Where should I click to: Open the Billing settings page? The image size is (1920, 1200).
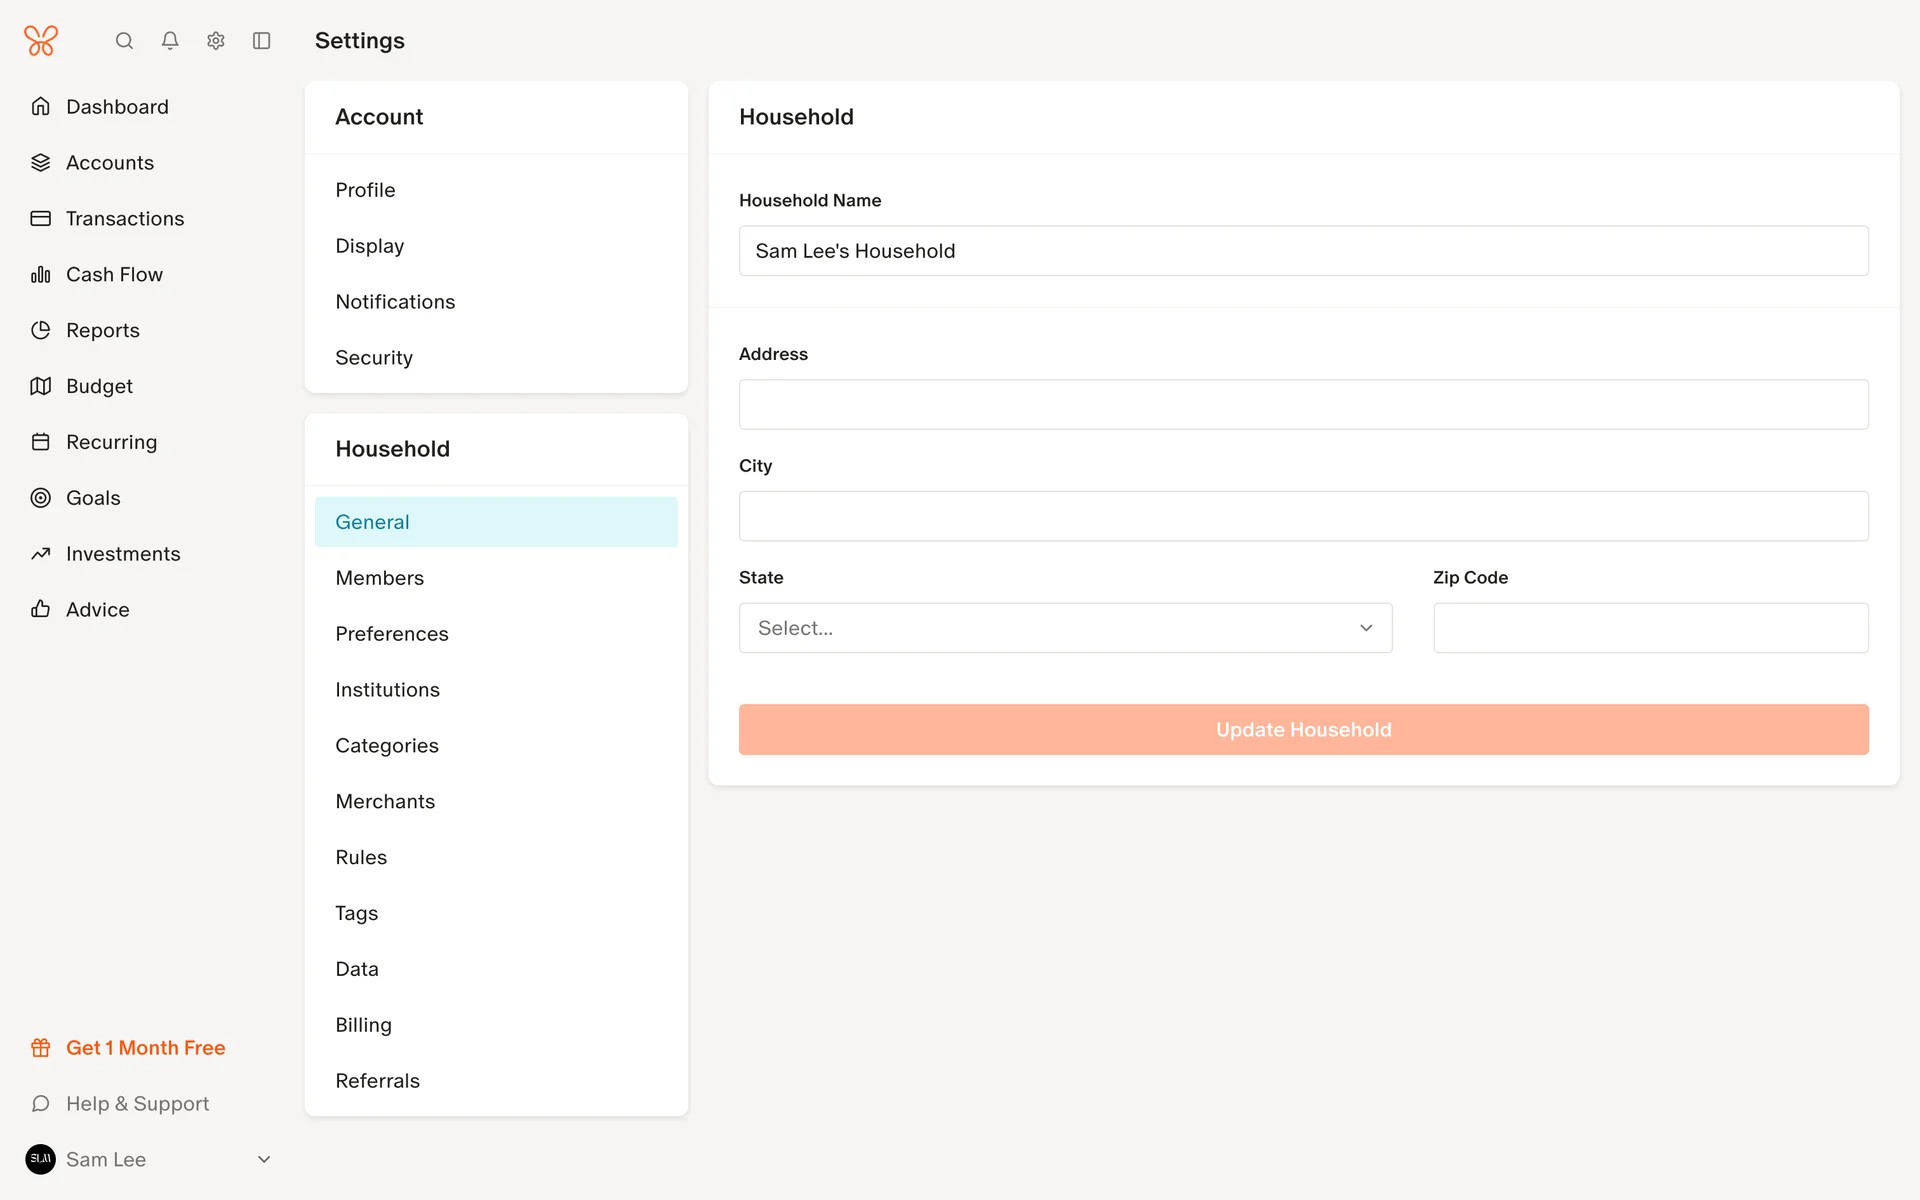point(364,1025)
